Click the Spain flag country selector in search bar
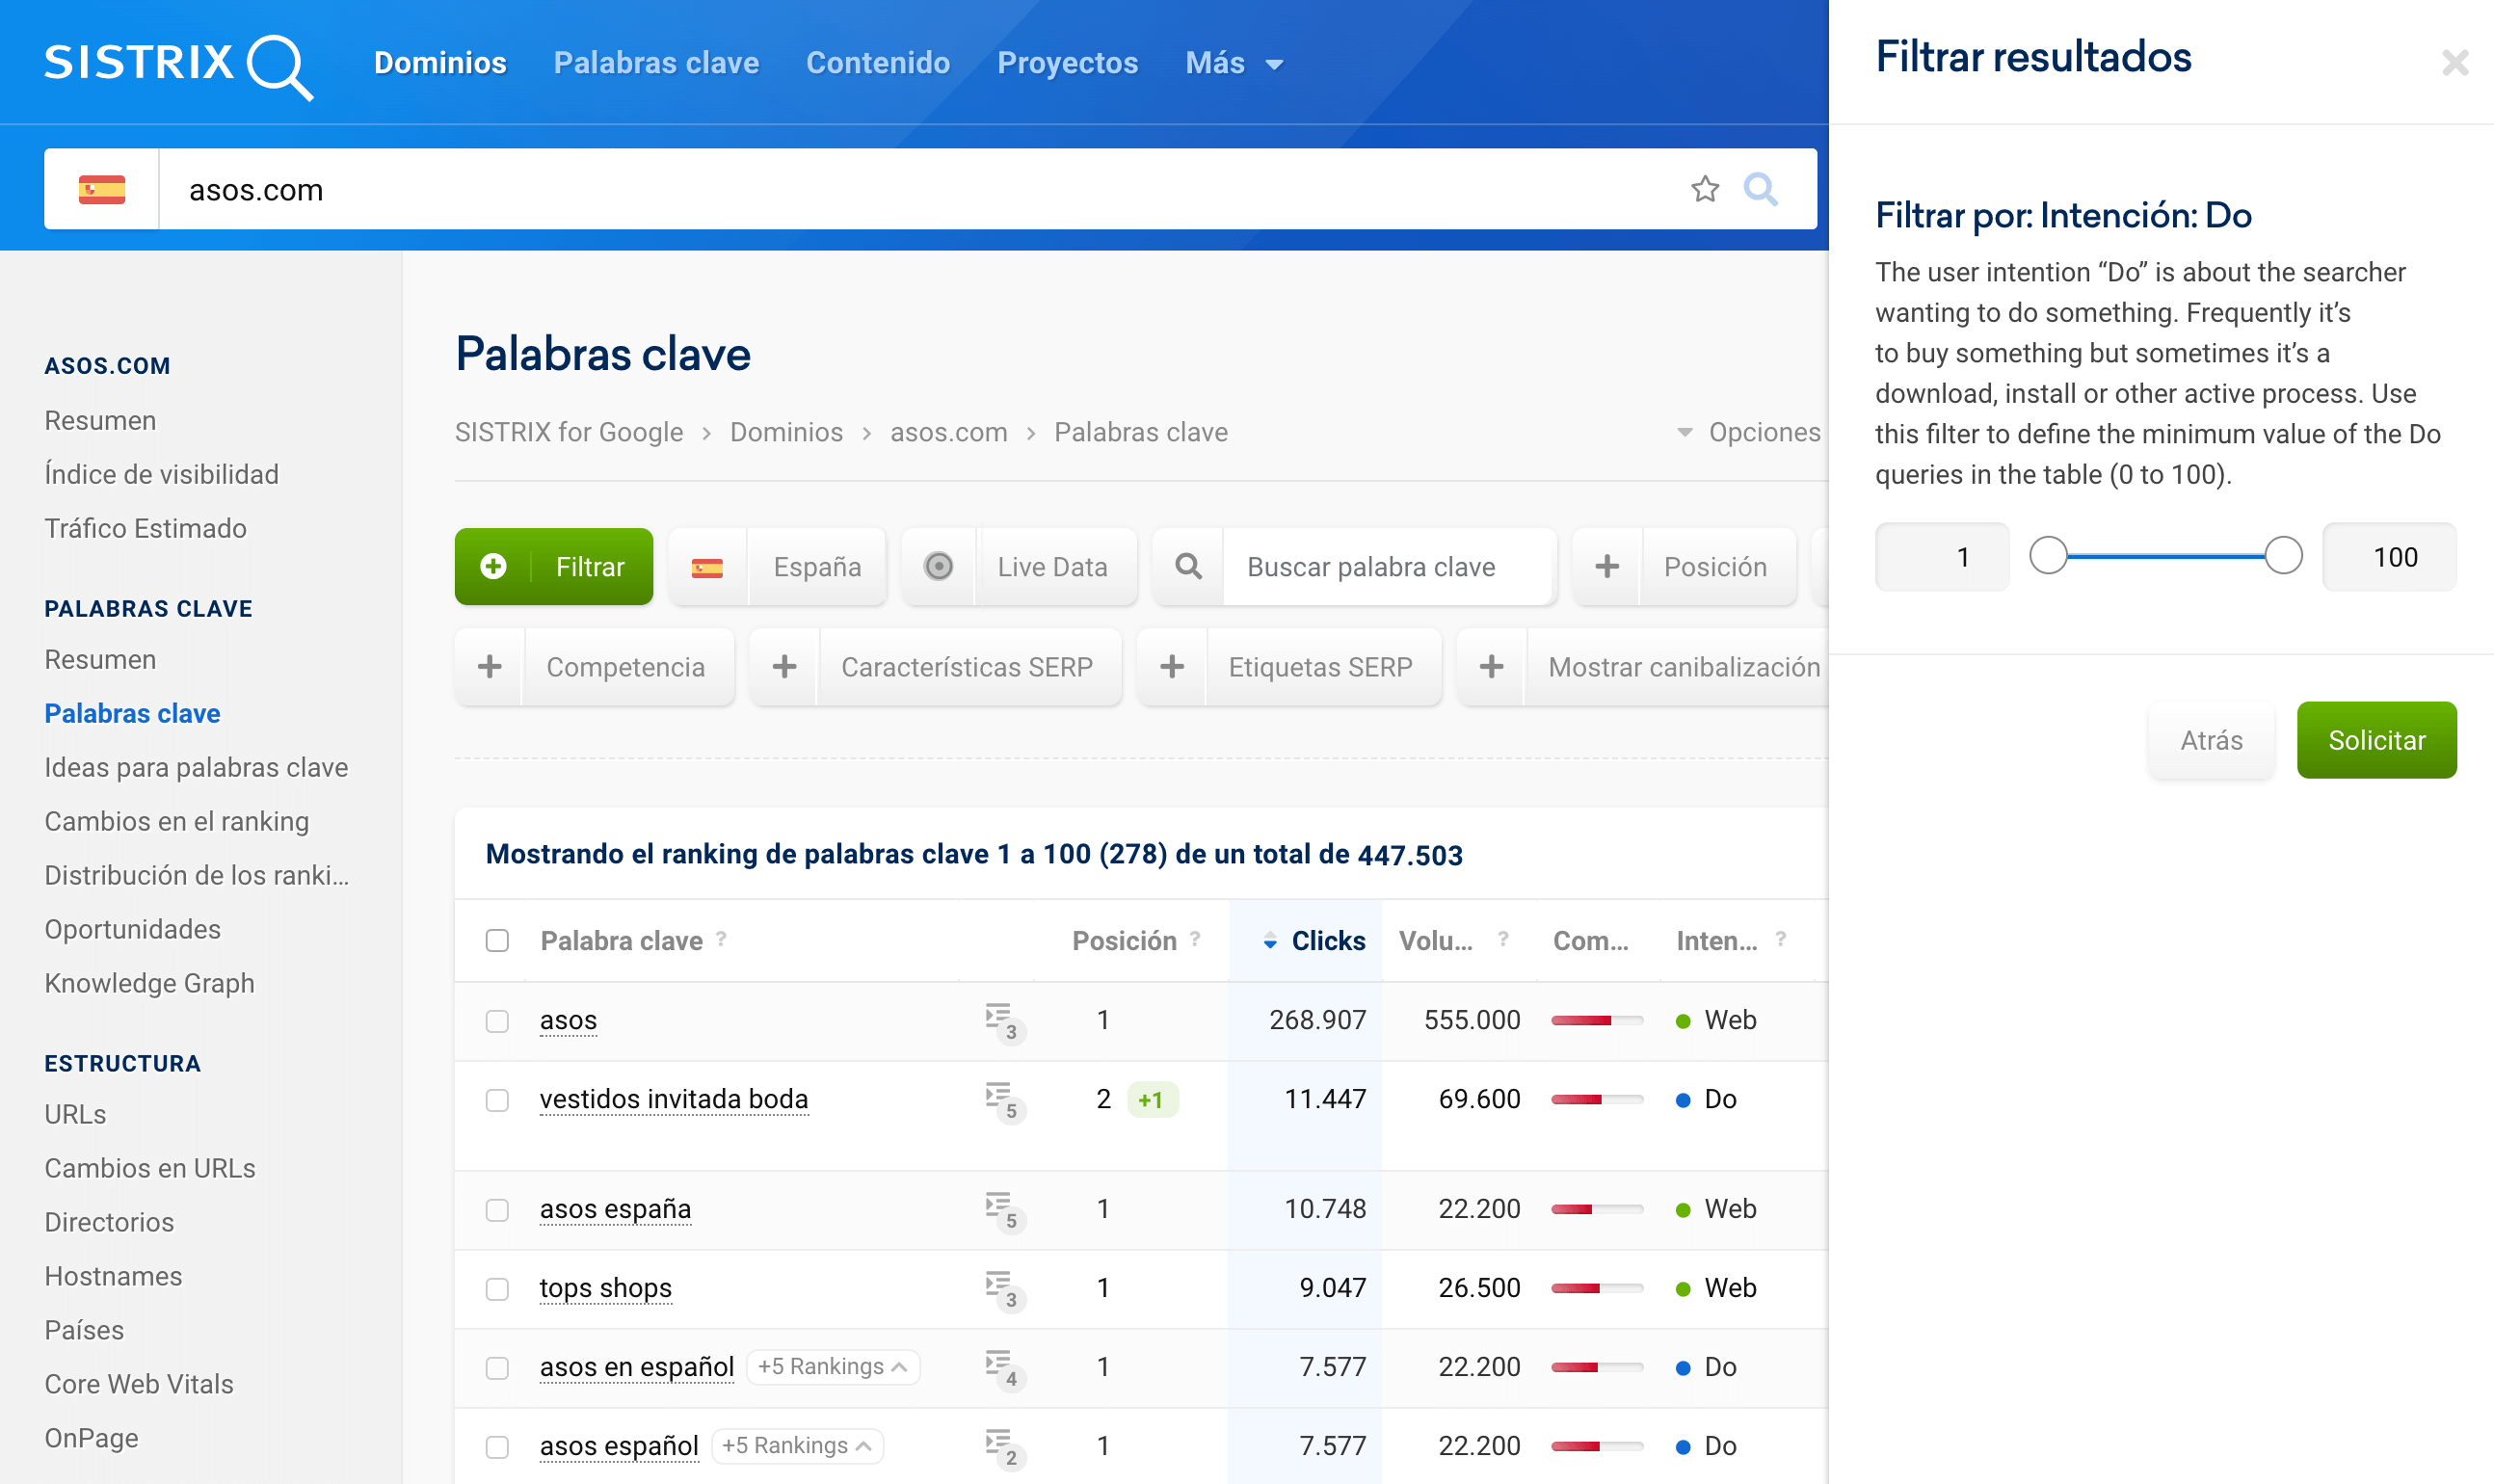 tap(101, 189)
